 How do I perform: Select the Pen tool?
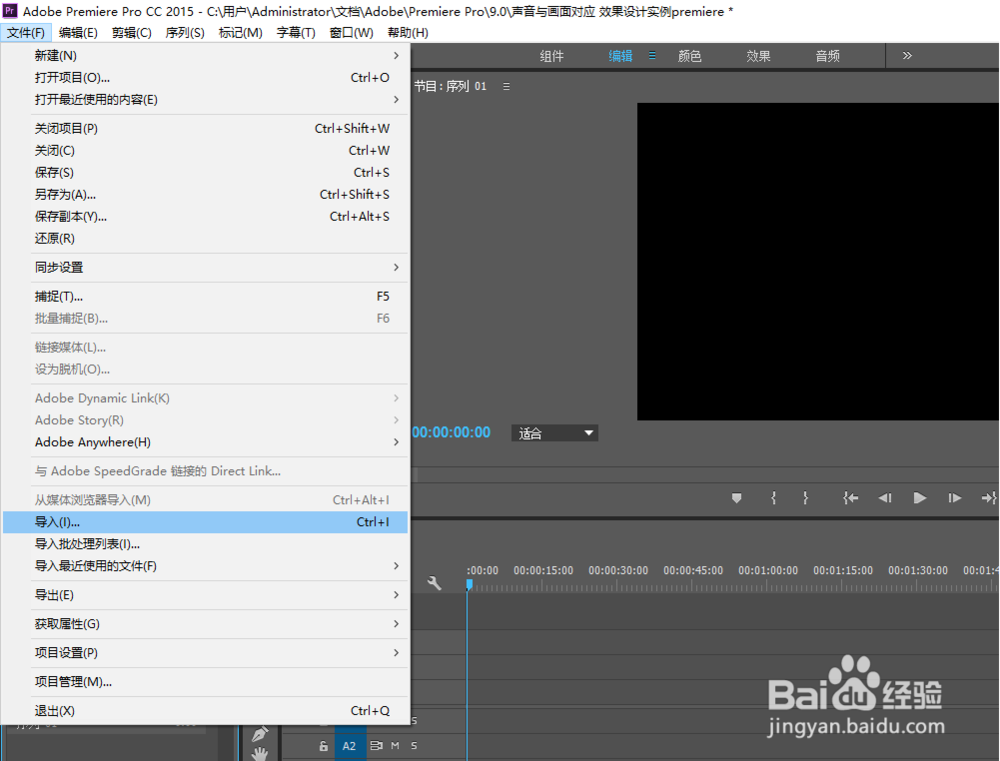260,734
